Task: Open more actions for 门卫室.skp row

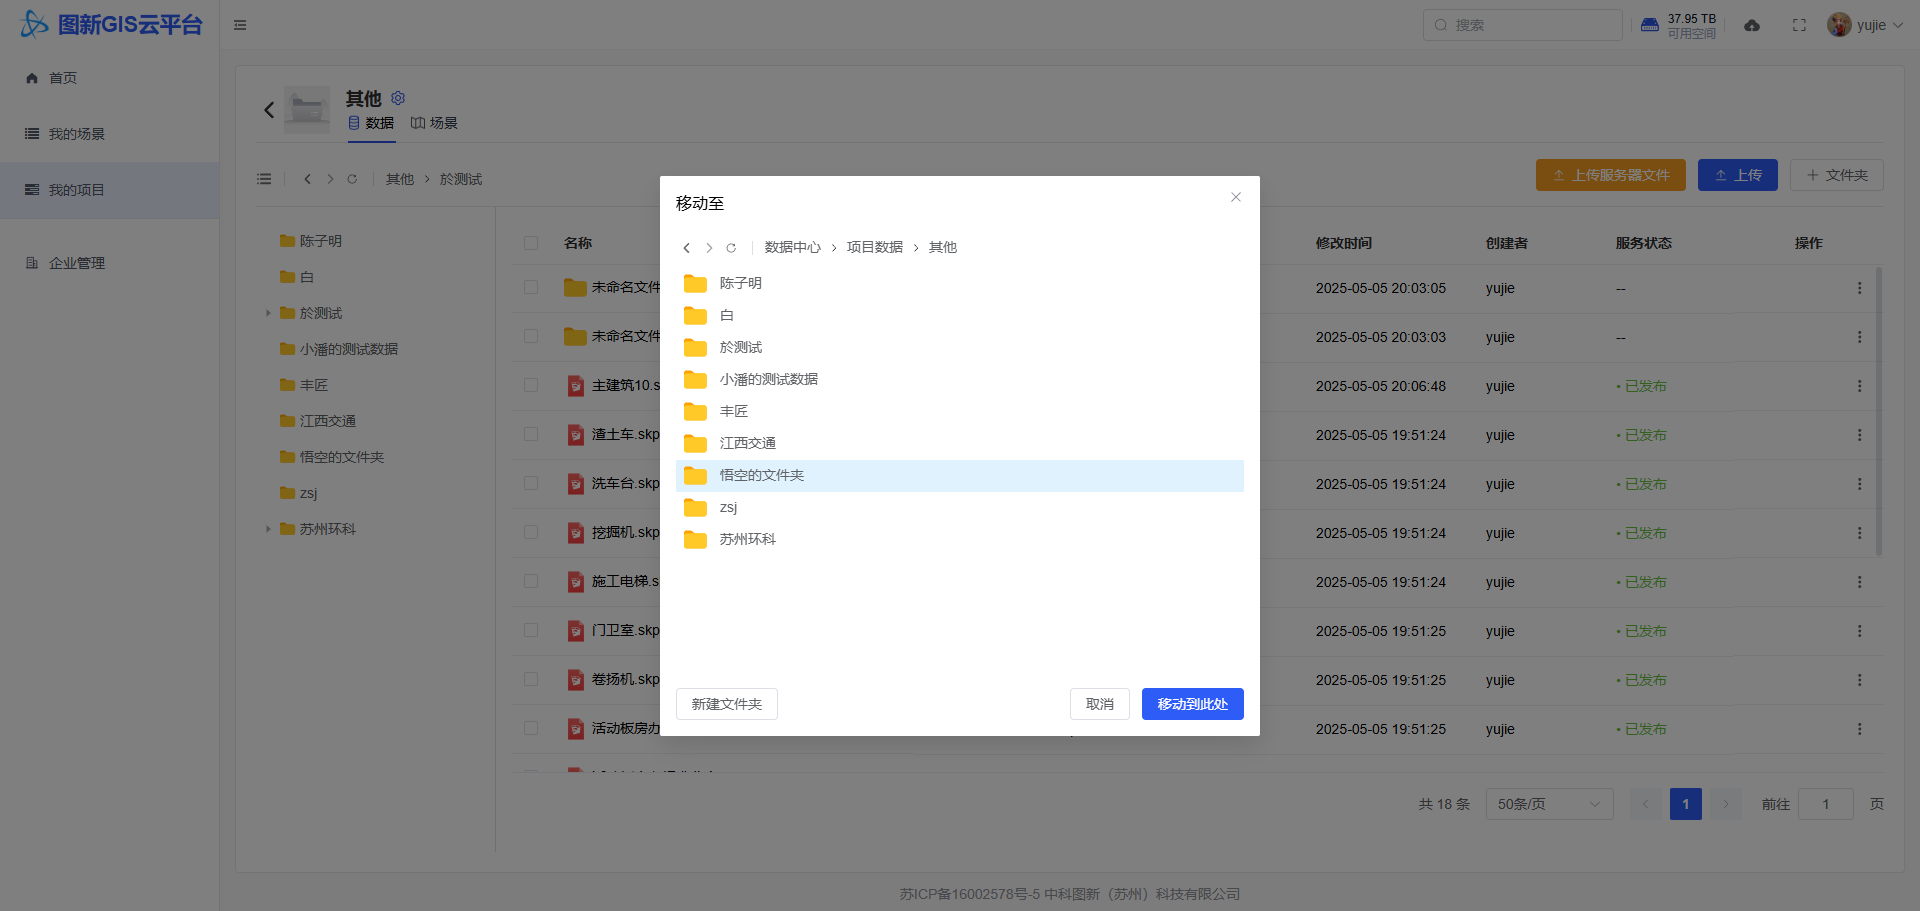Action: (1860, 631)
